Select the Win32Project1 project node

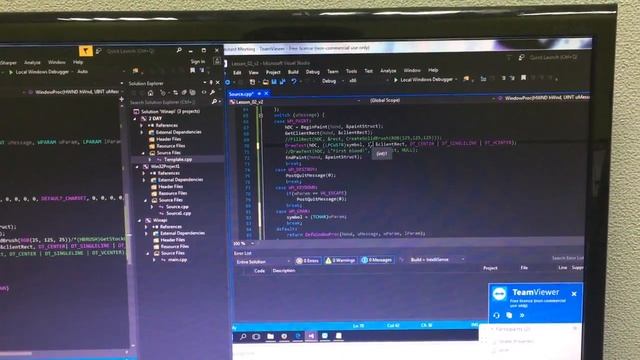(165, 166)
